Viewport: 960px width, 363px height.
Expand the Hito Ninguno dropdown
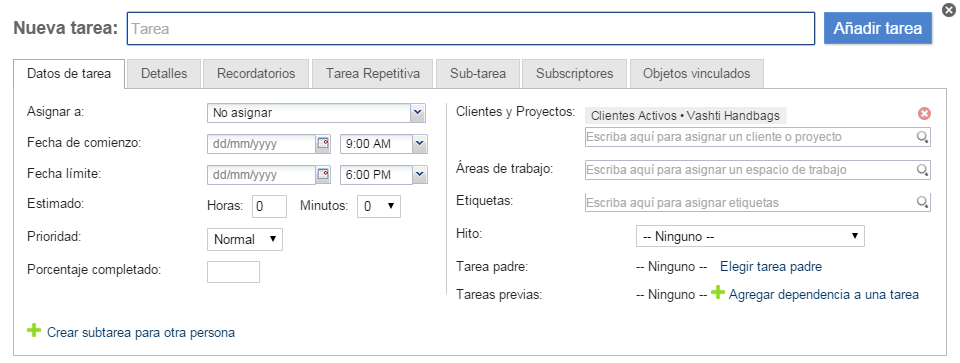(750, 236)
